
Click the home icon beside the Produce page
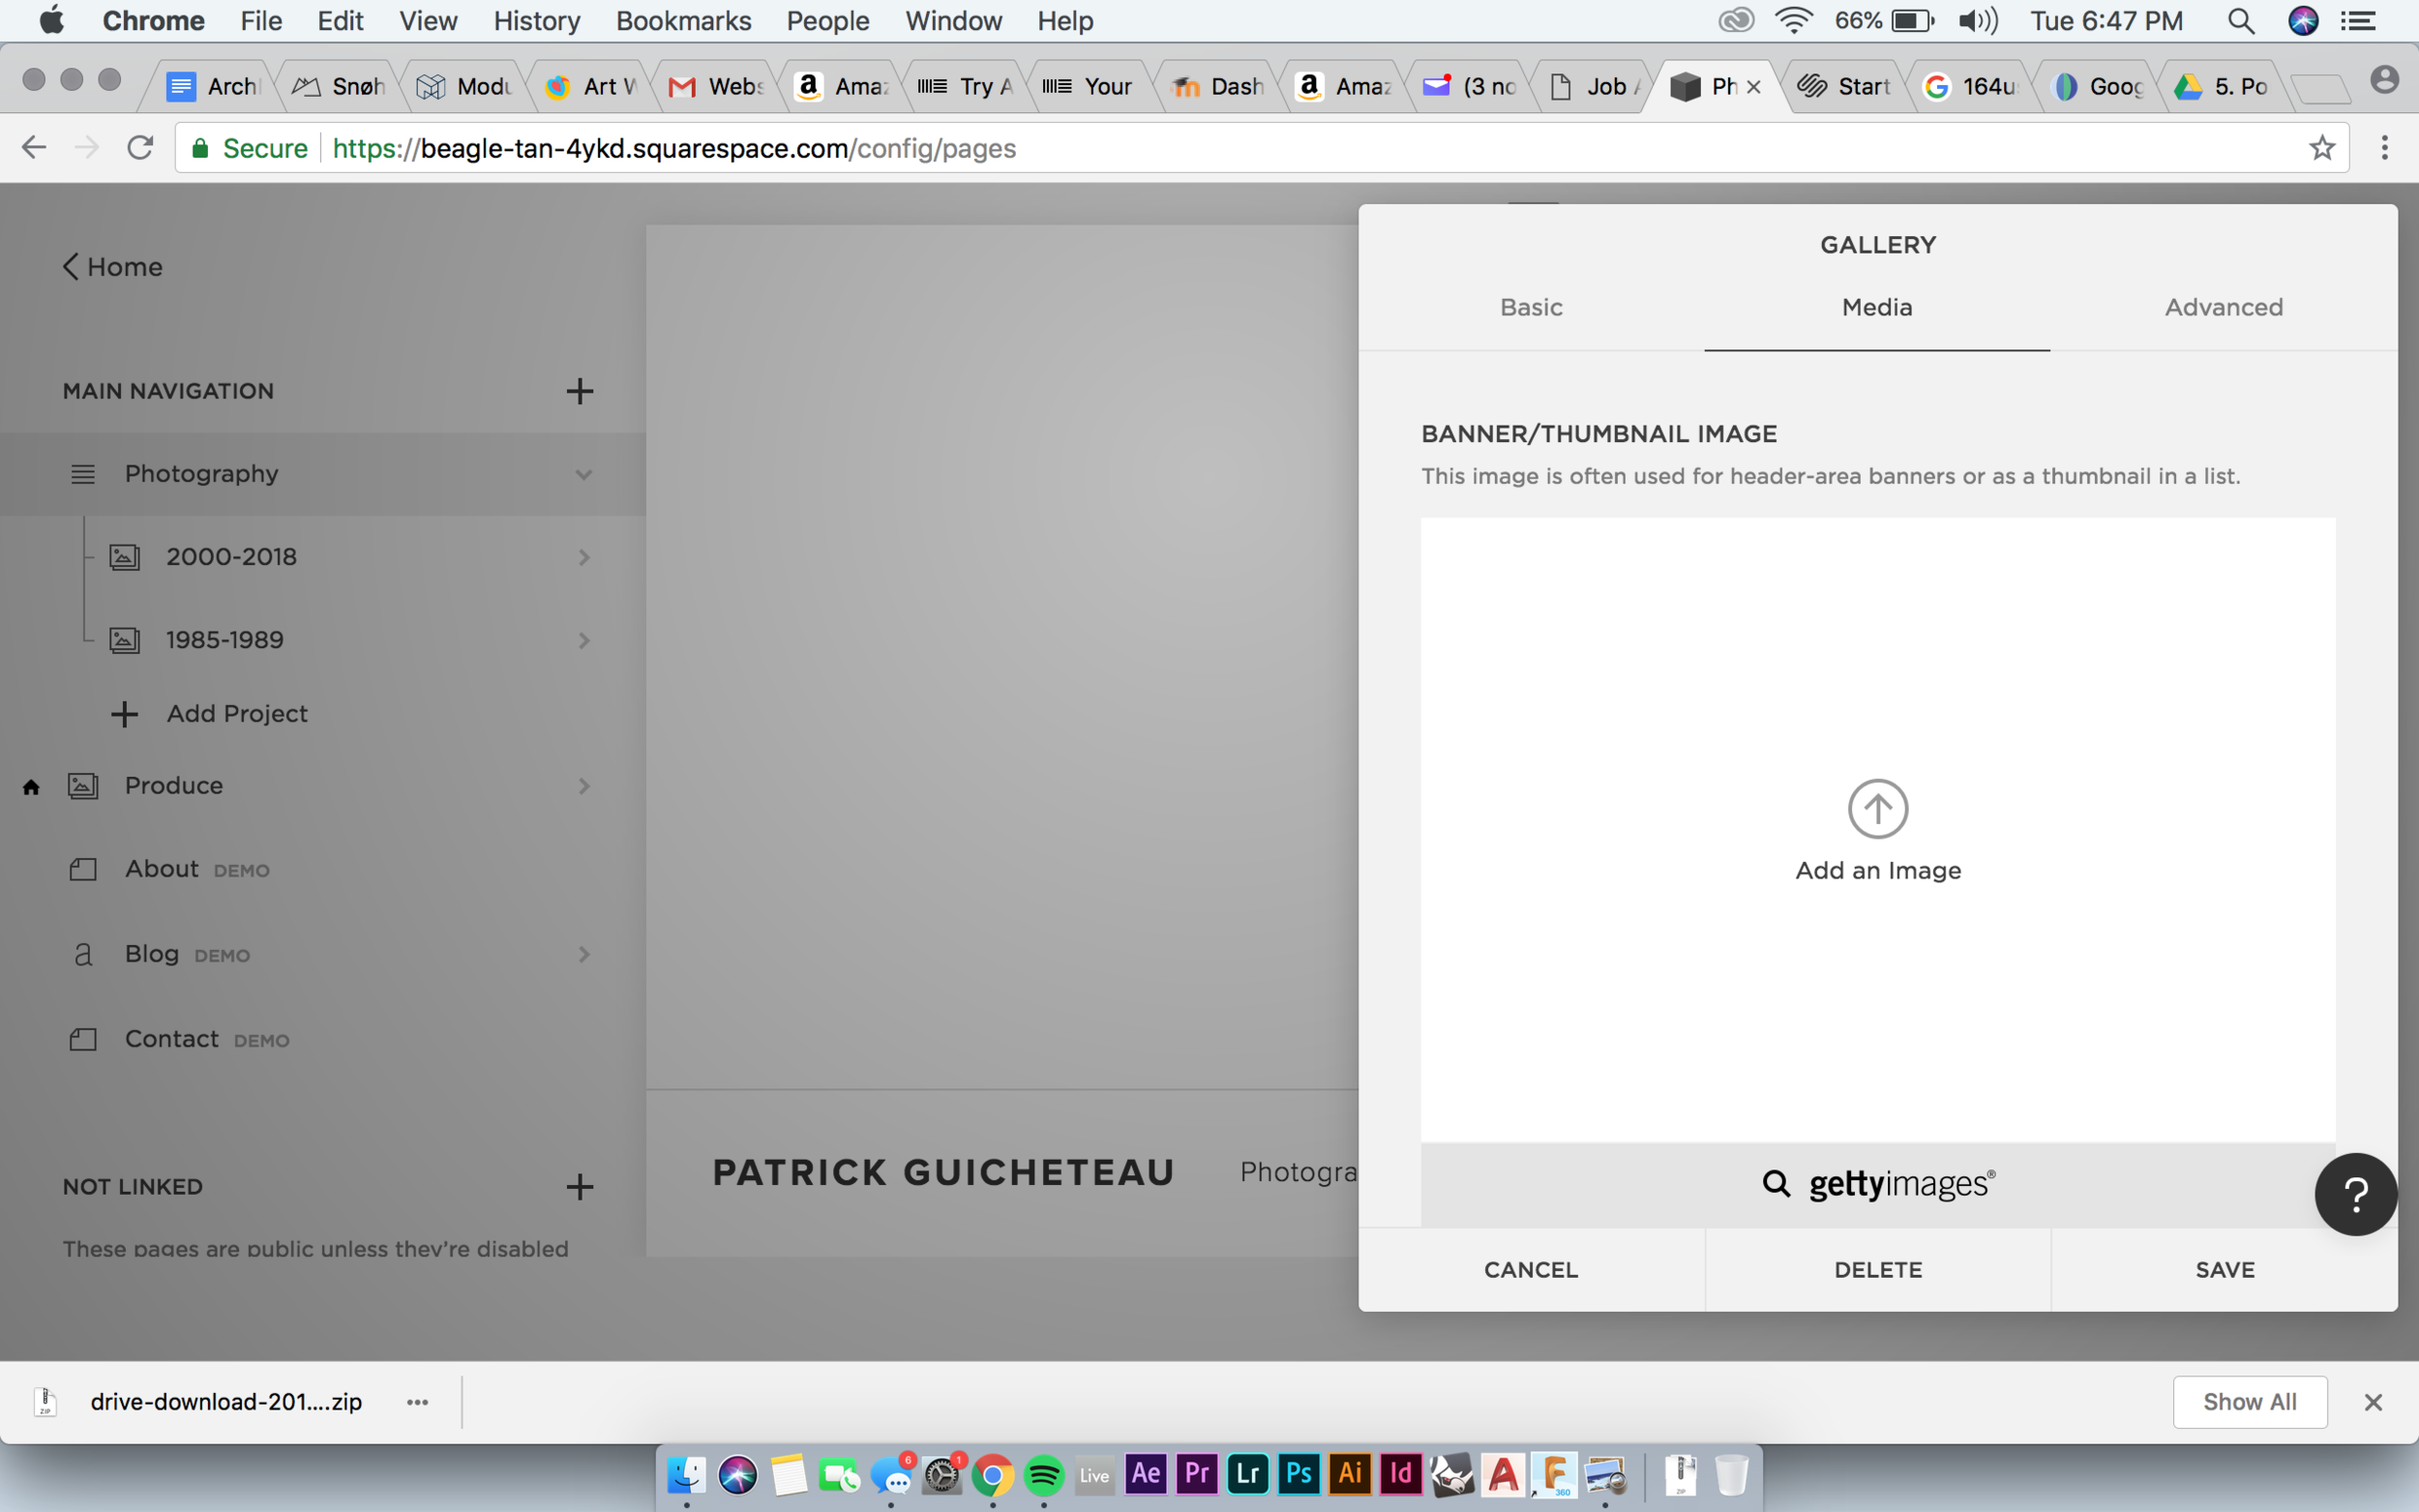[31, 786]
